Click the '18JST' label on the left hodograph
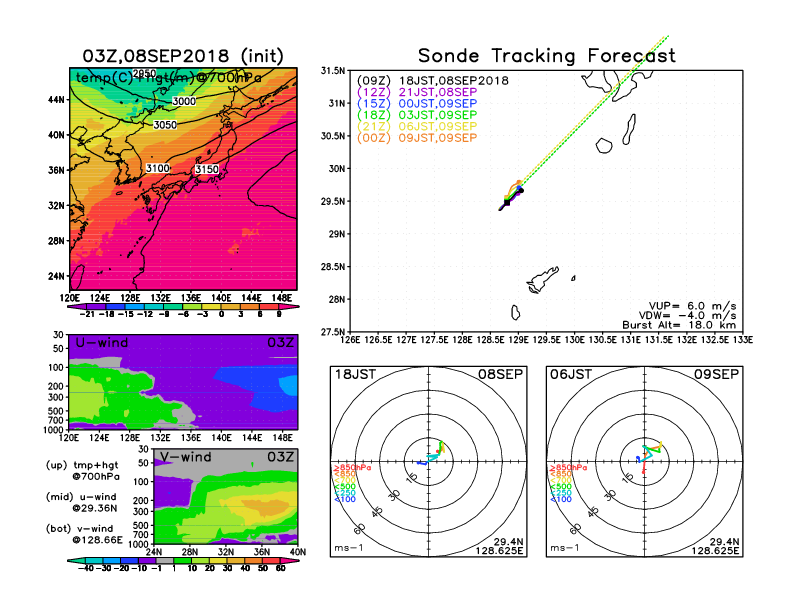The width and height of the screenshot is (792, 612). 355,375
